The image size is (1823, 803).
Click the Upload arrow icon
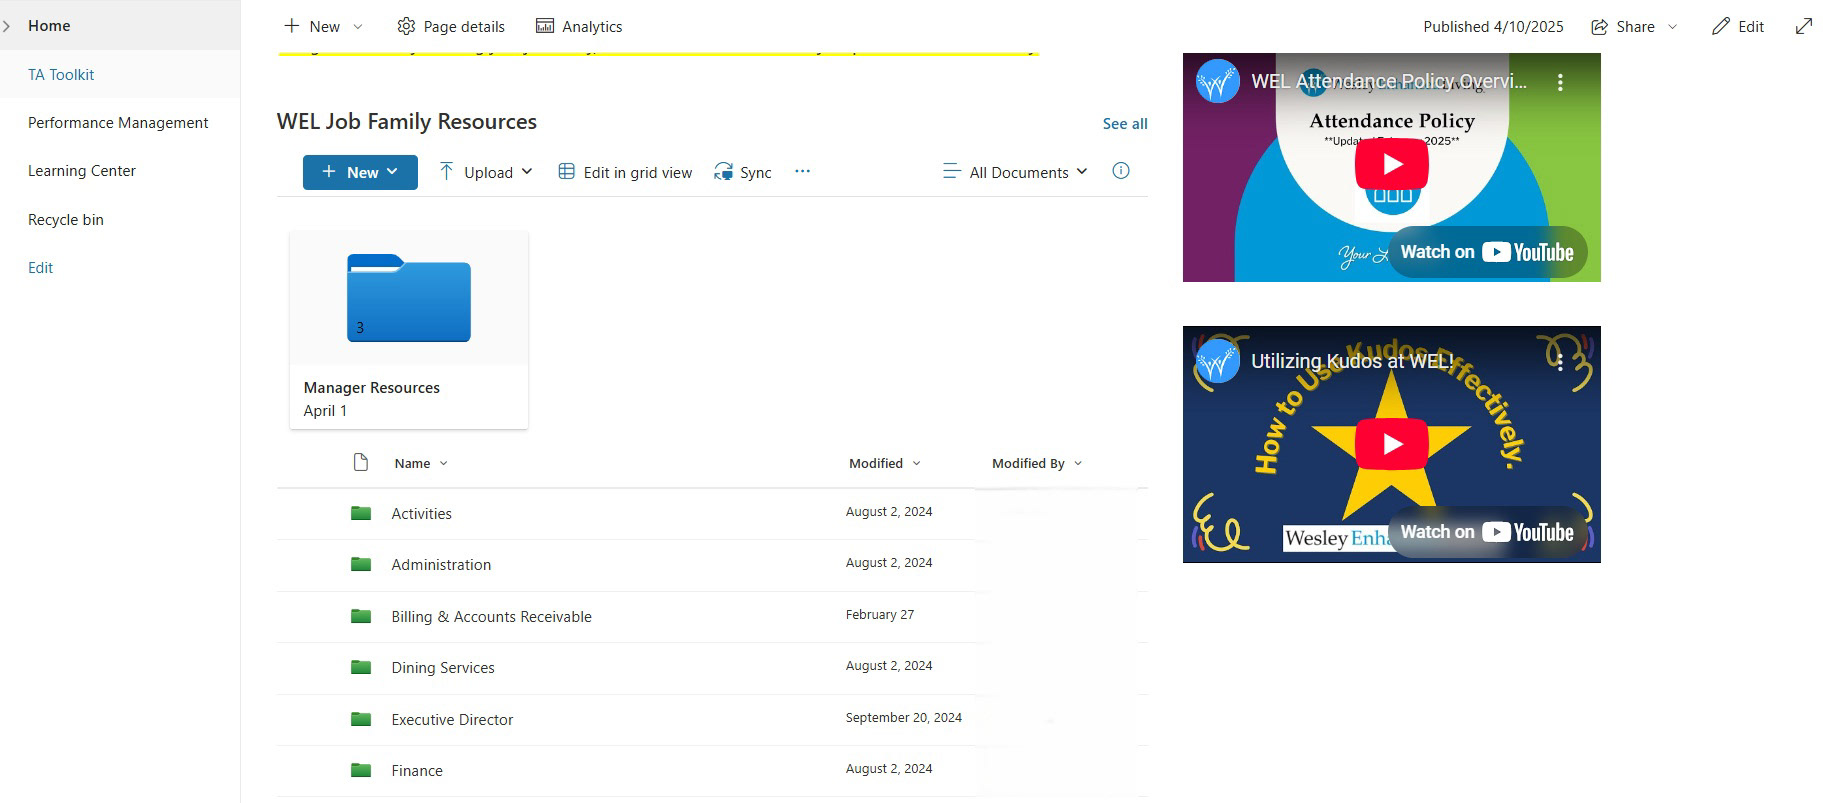click(447, 172)
